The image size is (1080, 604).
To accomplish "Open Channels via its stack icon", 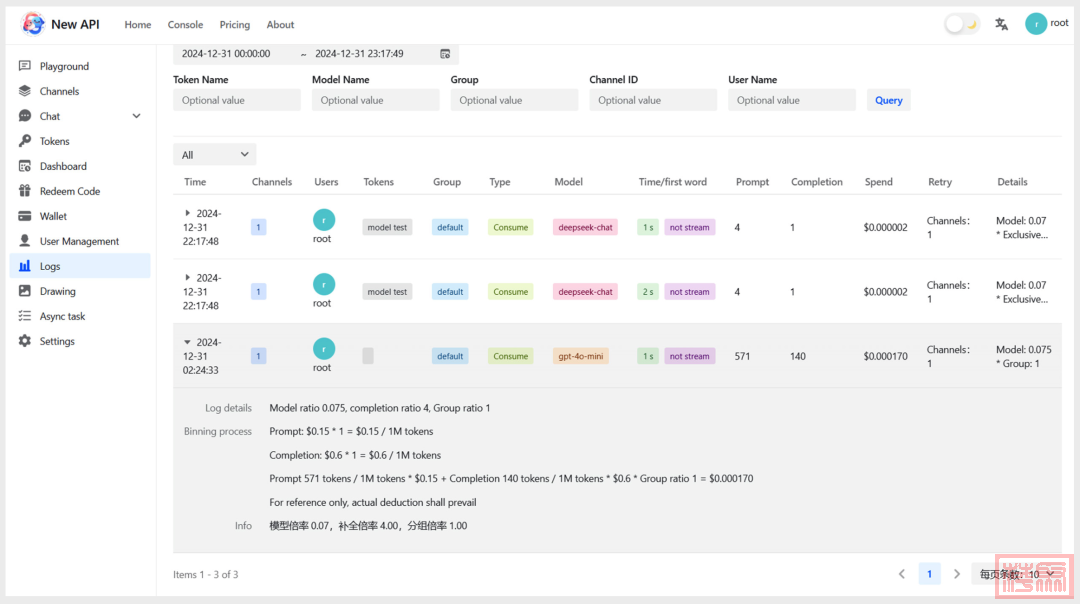I will click(25, 91).
